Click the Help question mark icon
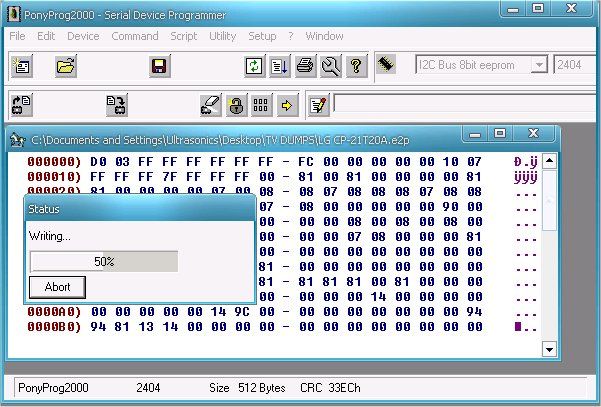 tap(357, 66)
